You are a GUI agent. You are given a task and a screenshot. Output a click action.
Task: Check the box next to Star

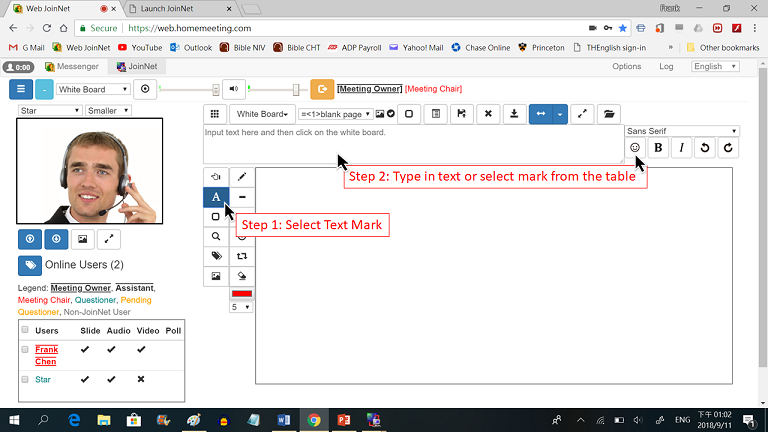point(25,380)
